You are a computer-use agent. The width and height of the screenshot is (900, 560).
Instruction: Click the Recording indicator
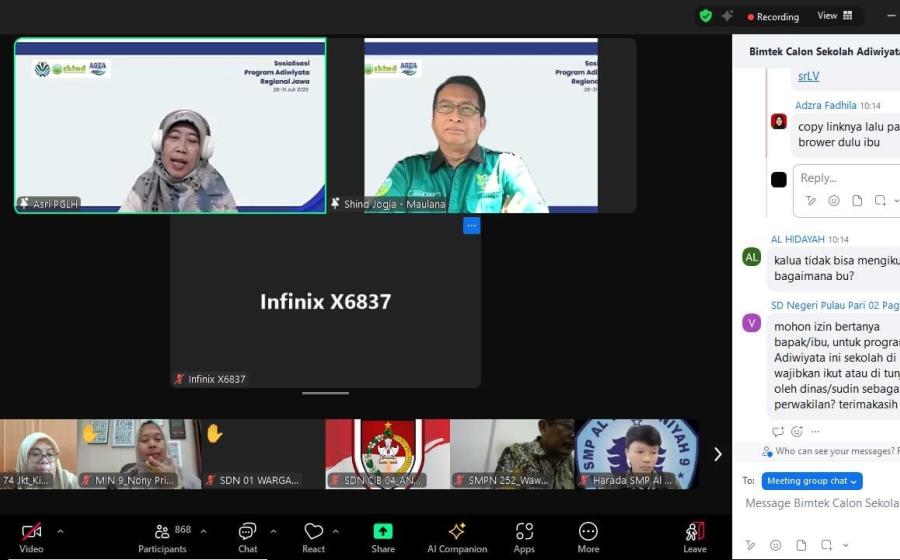coord(773,17)
